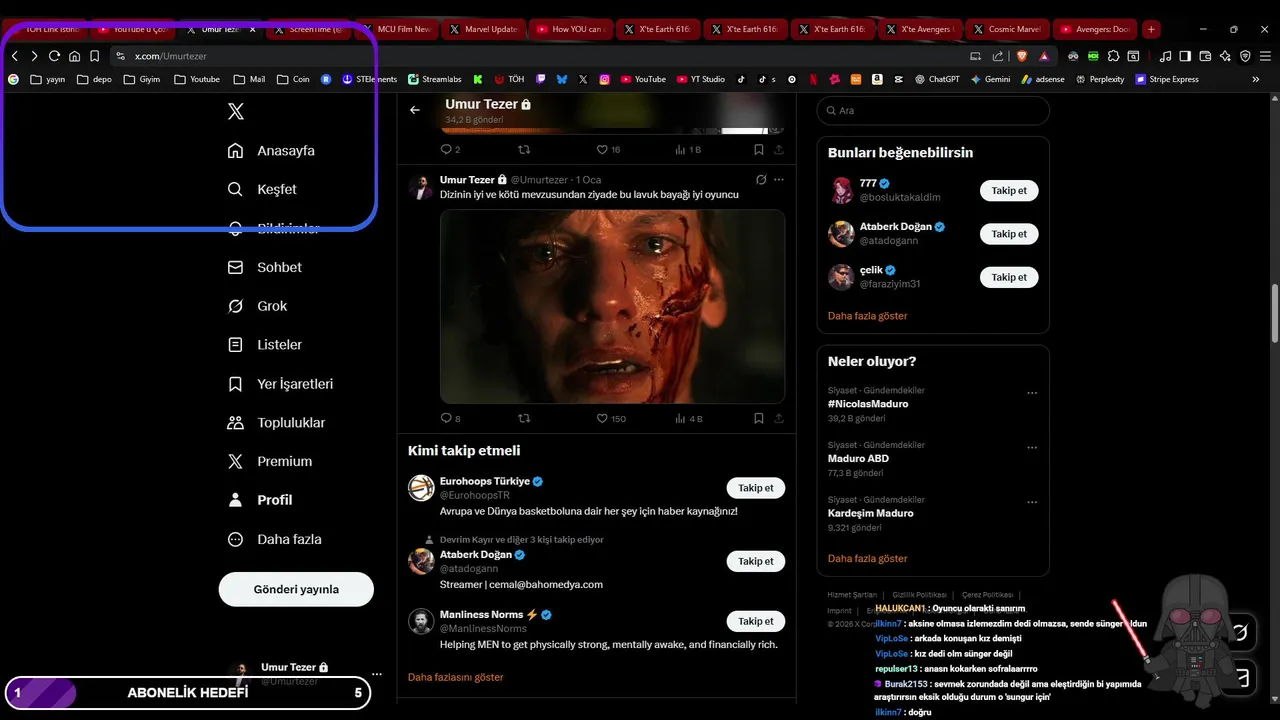Follow 777 with Takip et
The width and height of the screenshot is (1280, 720).
coord(1009,190)
